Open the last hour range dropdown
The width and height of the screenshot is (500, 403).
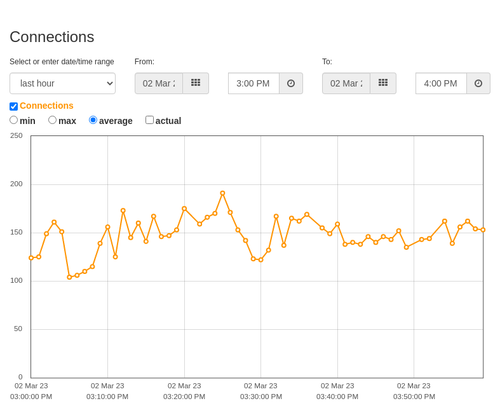coord(63,83)
